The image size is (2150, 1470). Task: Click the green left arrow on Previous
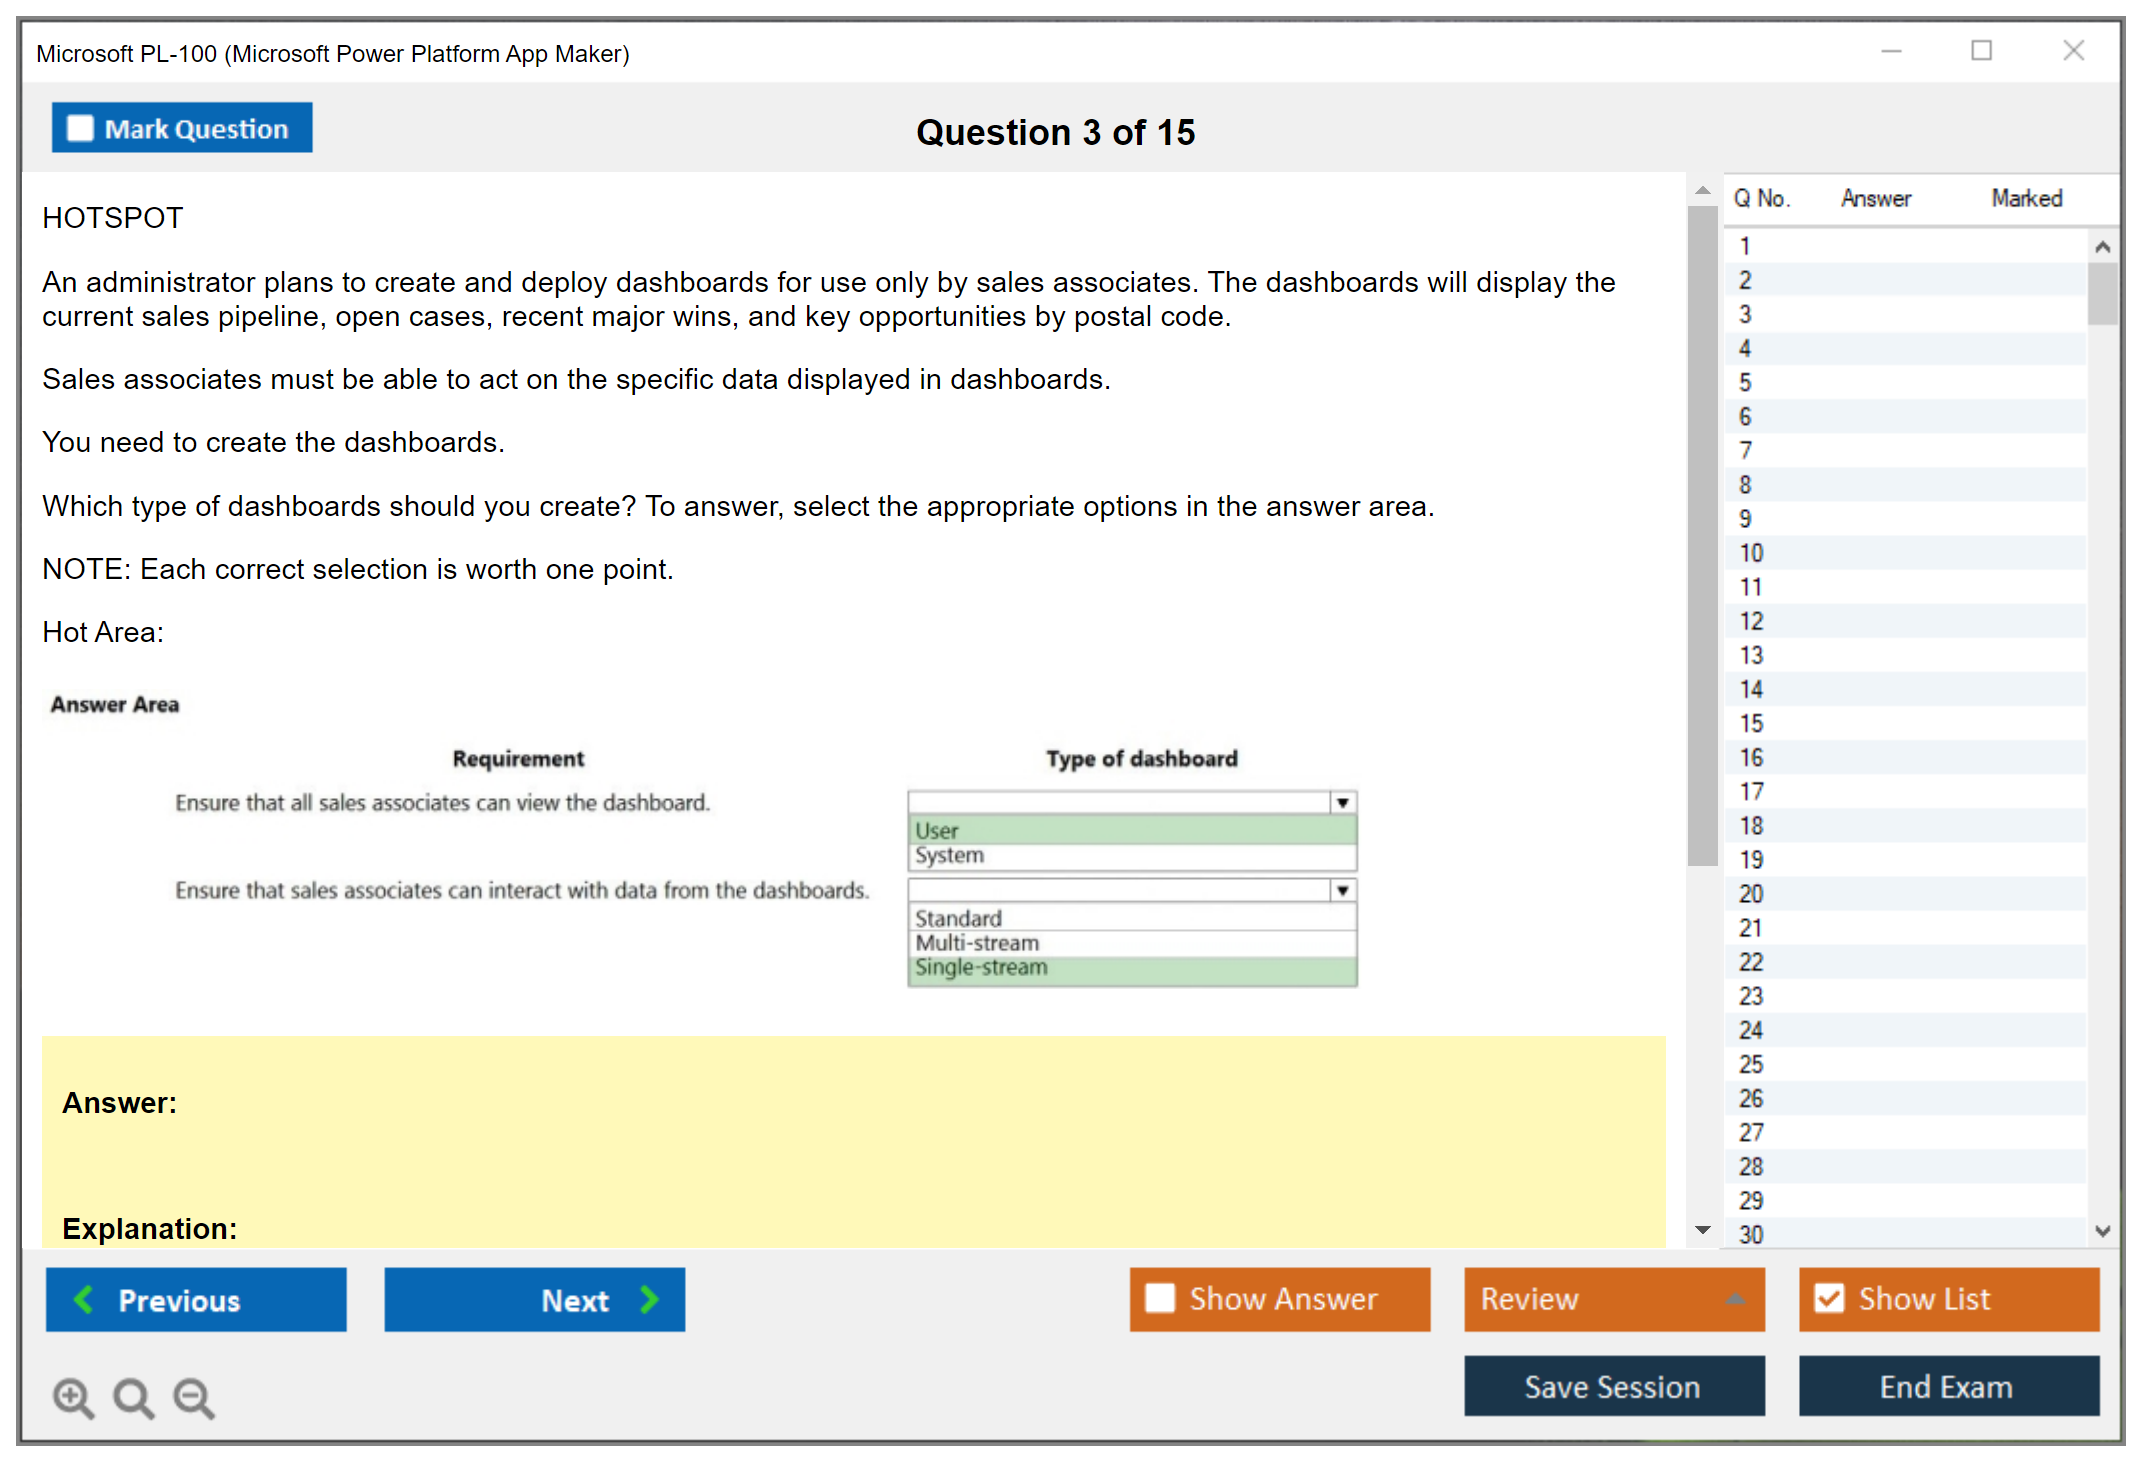click(x=85, y=1299)
